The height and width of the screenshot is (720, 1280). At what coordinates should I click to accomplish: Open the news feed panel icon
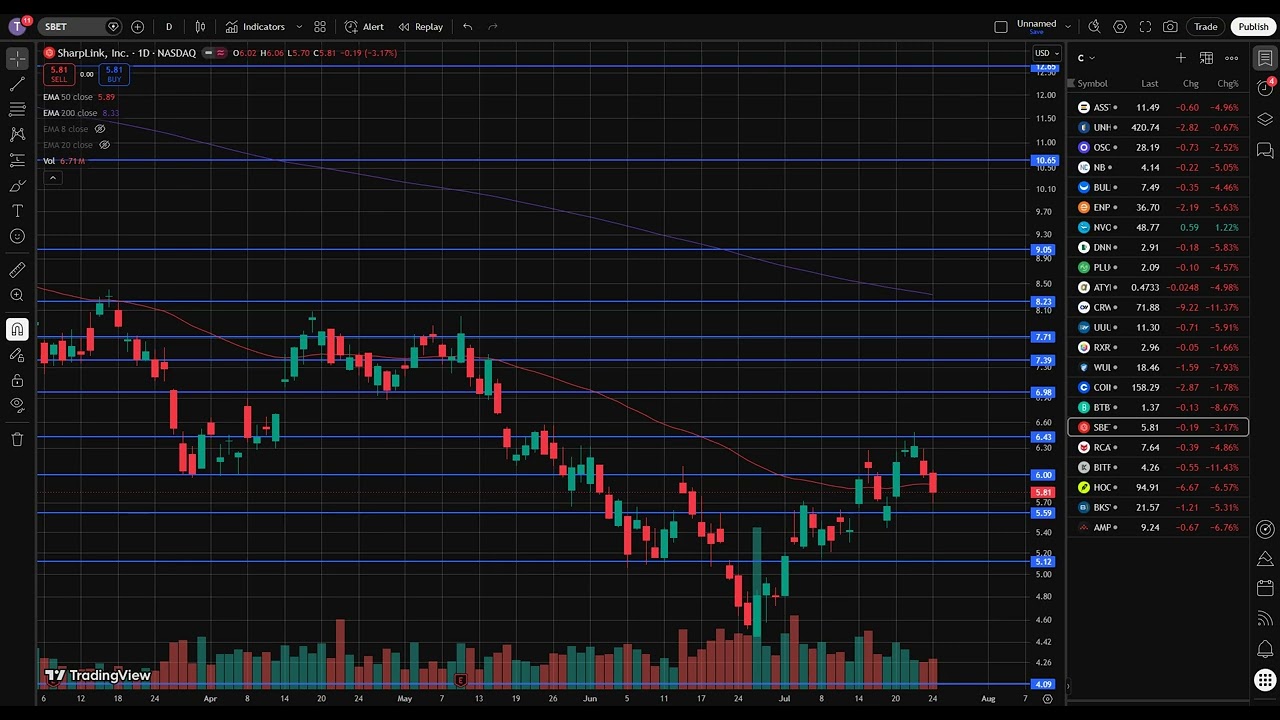pos(1265,619)
